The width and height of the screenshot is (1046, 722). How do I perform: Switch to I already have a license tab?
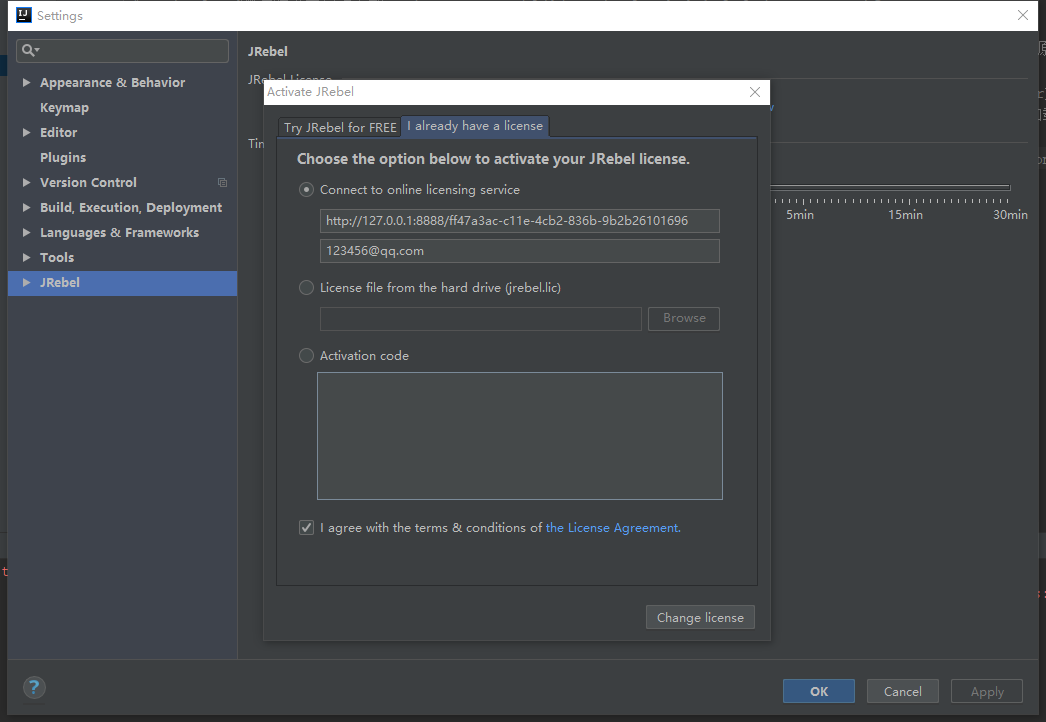pyautogui.click(x=475, y=125)
